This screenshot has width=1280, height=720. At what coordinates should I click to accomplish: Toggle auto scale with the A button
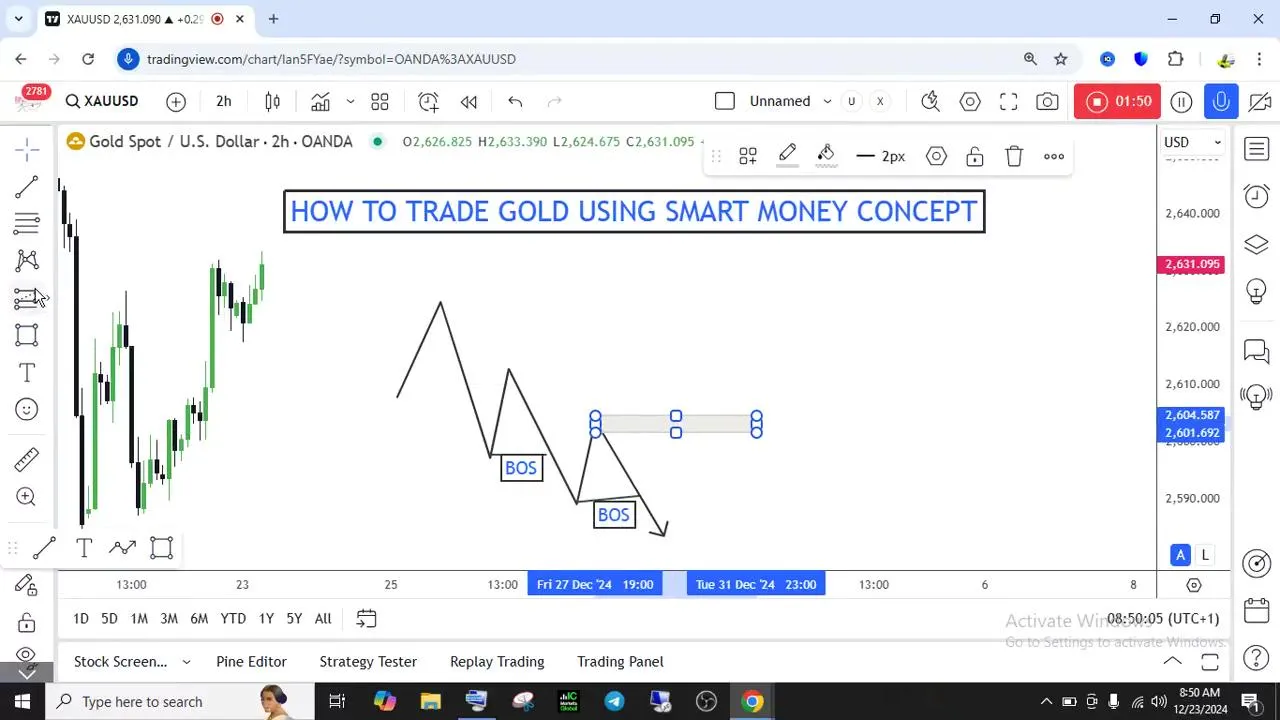[x=1181, y=555]
